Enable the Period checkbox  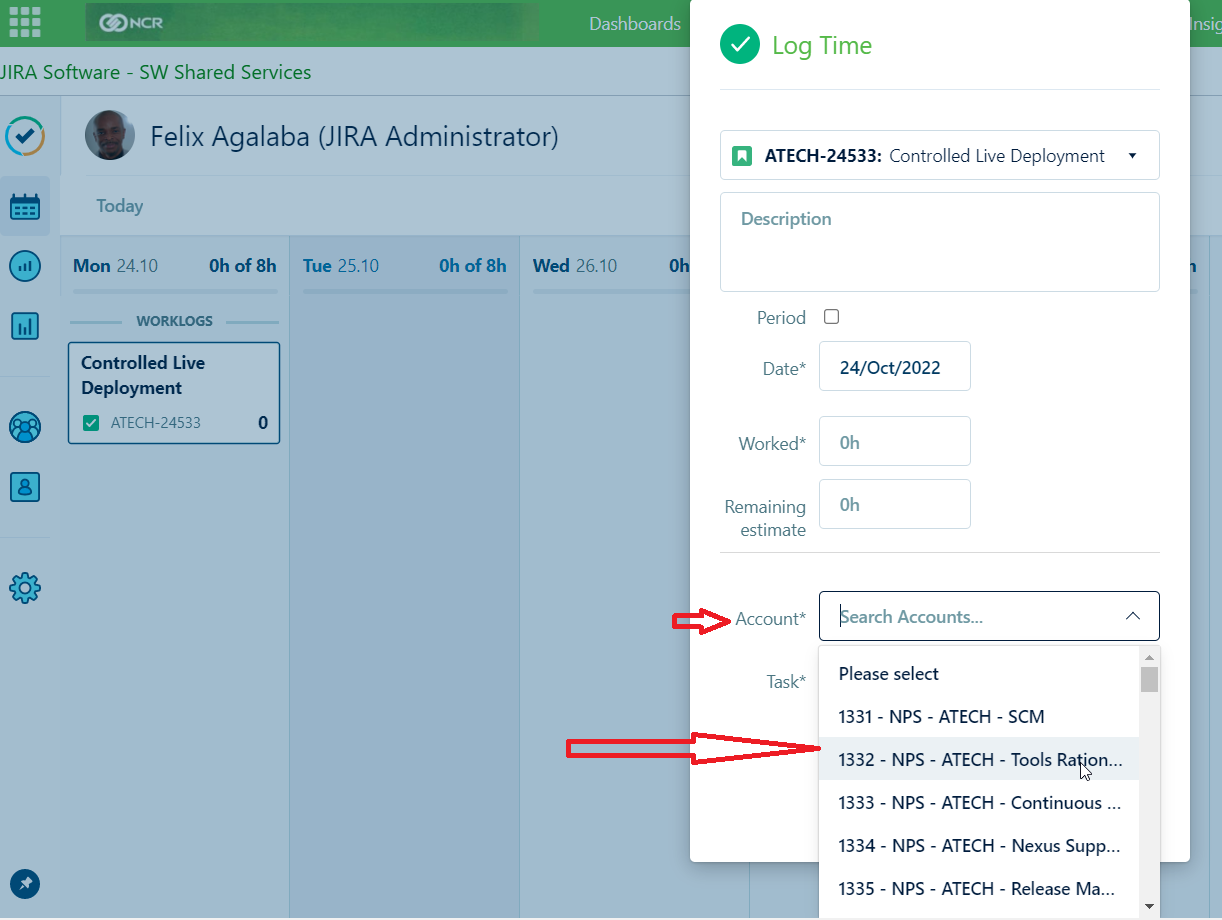831,317
